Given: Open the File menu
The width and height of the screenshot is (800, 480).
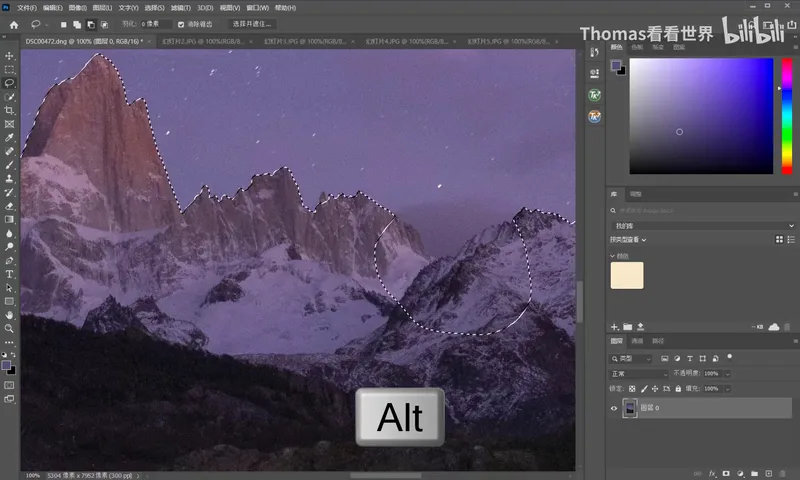Looking at the screenshot, I should tap(27, 8).
